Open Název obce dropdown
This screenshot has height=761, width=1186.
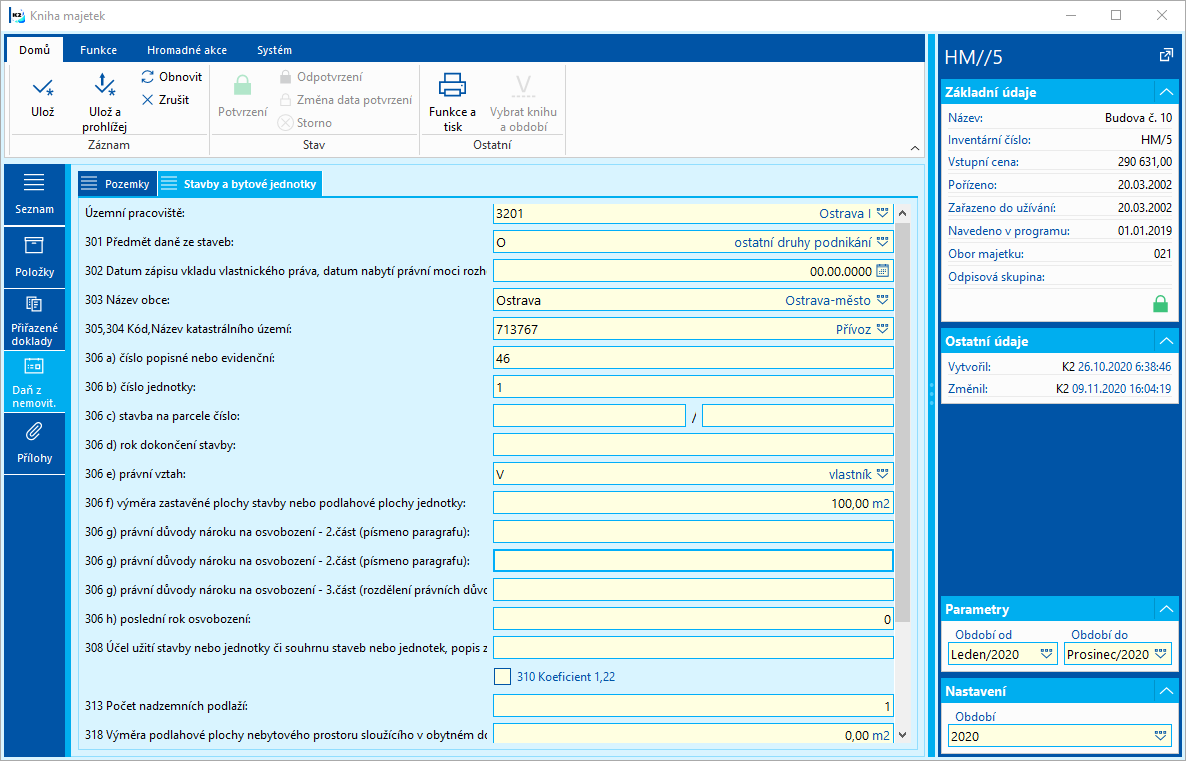point(883,300)
